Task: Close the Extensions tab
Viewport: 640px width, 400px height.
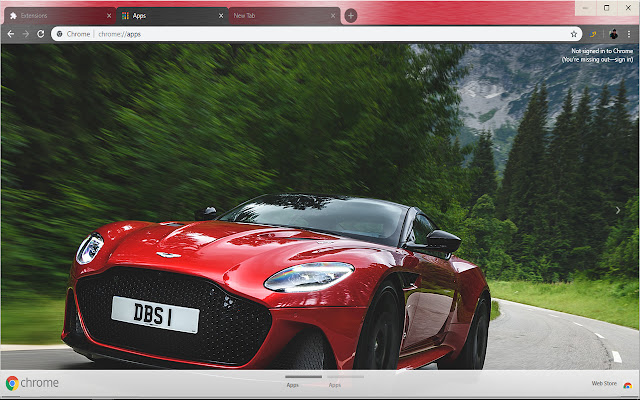Action: [x=109, y=16]
